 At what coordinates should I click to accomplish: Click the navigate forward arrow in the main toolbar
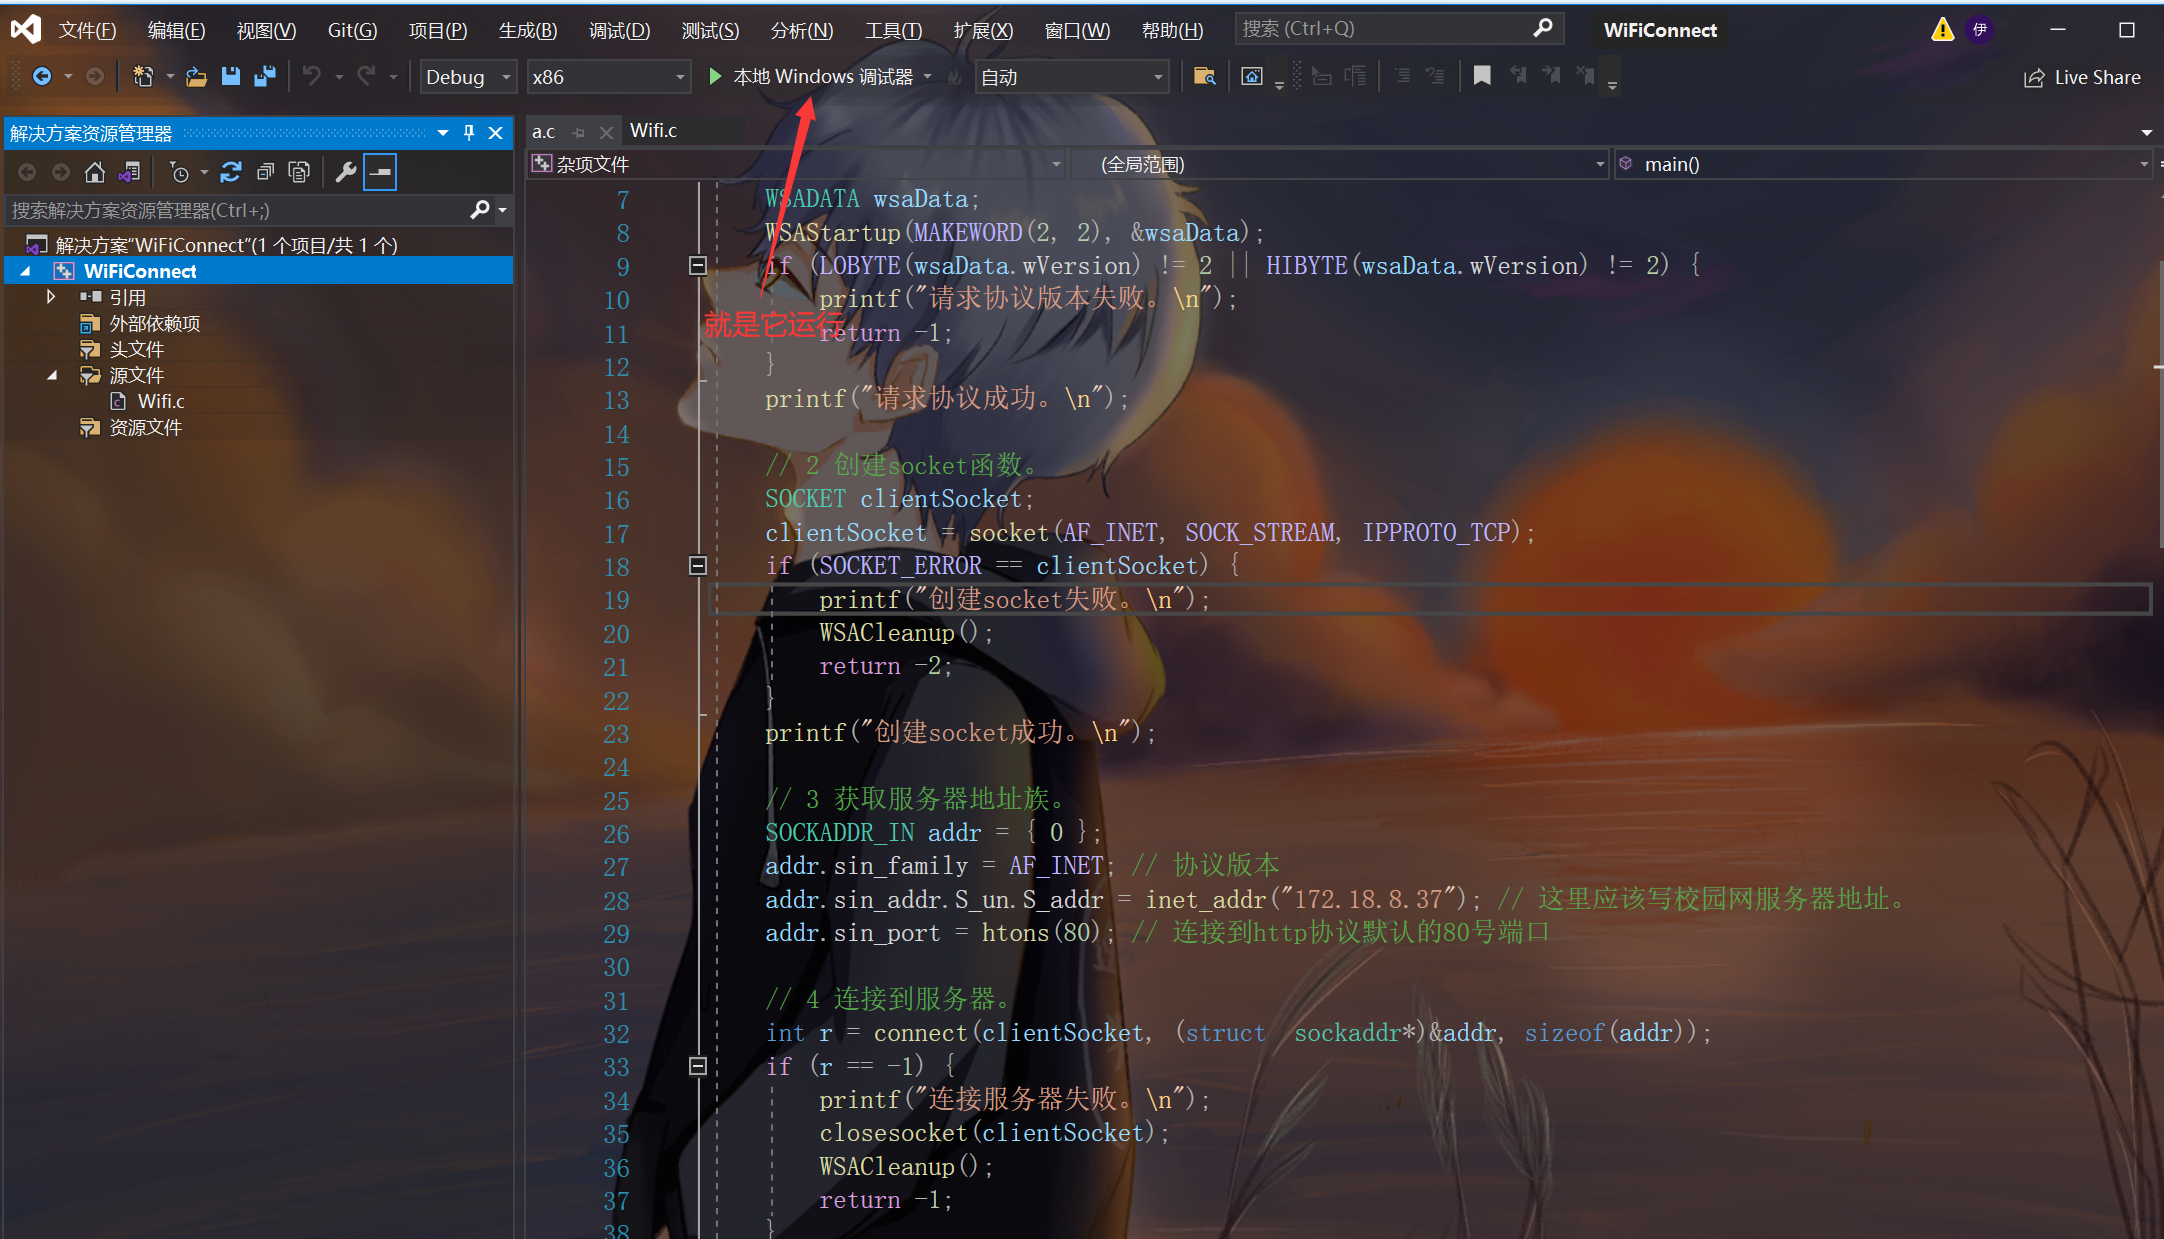pyautogui.click(x=95, y=76)
